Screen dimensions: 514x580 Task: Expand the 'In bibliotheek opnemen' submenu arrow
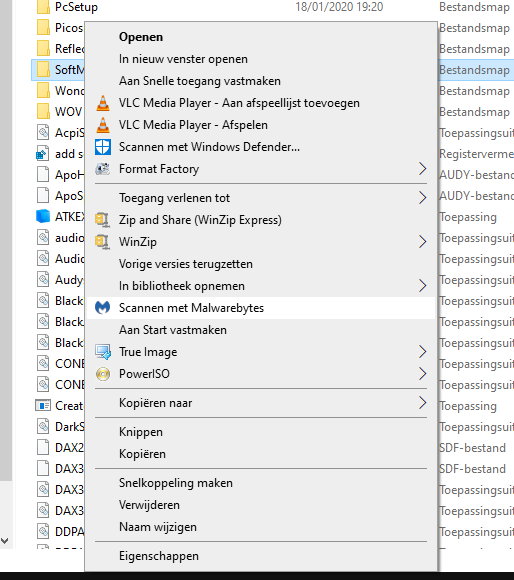(423, 286)
